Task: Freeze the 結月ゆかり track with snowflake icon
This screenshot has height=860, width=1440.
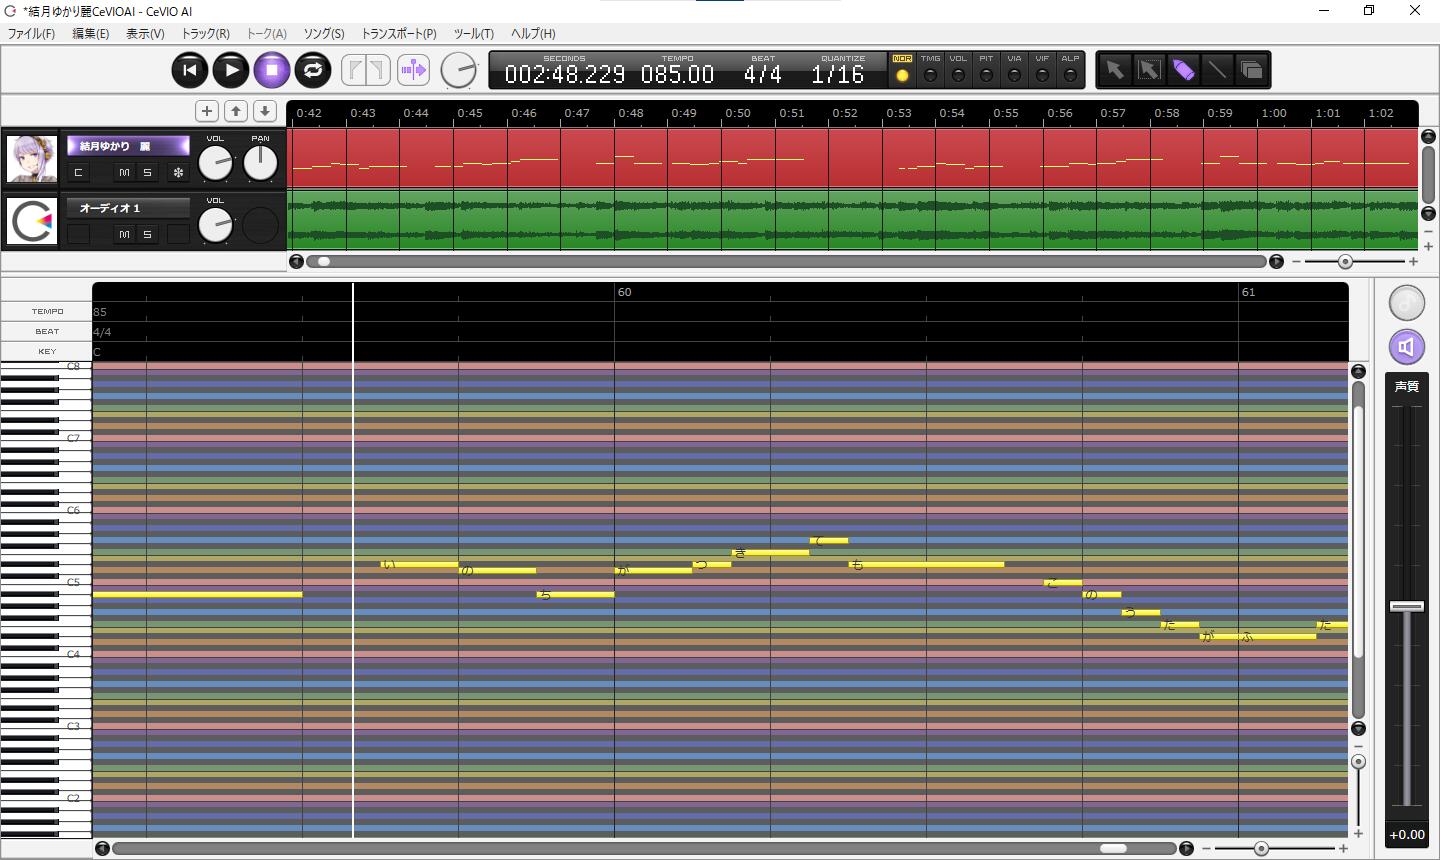Action: click(x=178, y=173)
